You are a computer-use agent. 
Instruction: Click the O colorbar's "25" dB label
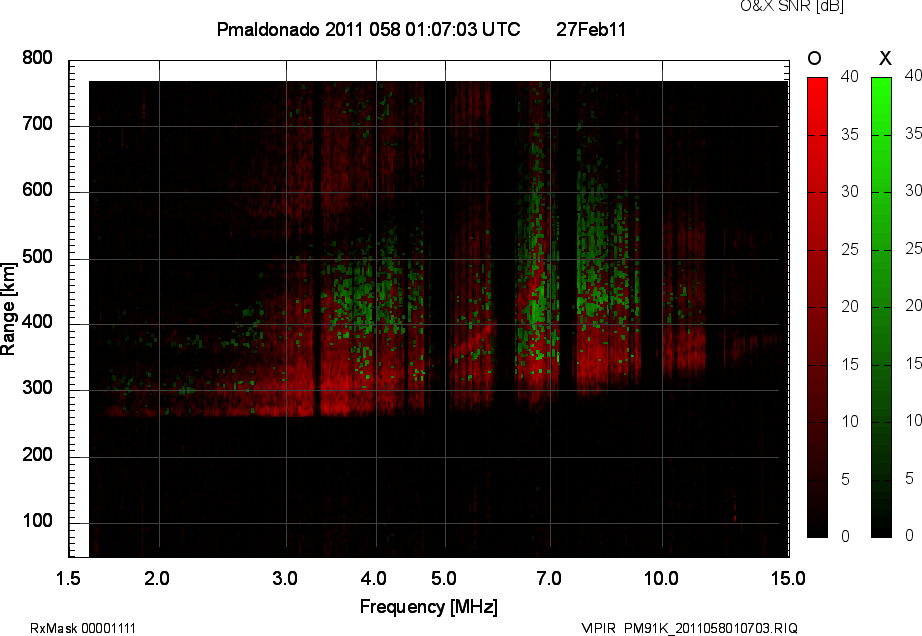(850, 250)
